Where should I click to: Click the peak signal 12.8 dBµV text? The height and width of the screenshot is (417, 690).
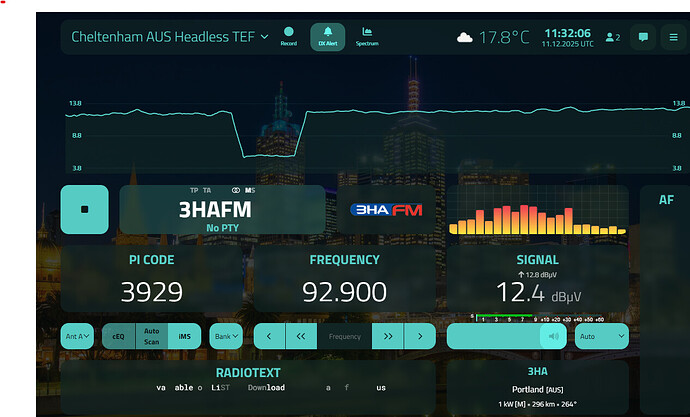(537, 275)
